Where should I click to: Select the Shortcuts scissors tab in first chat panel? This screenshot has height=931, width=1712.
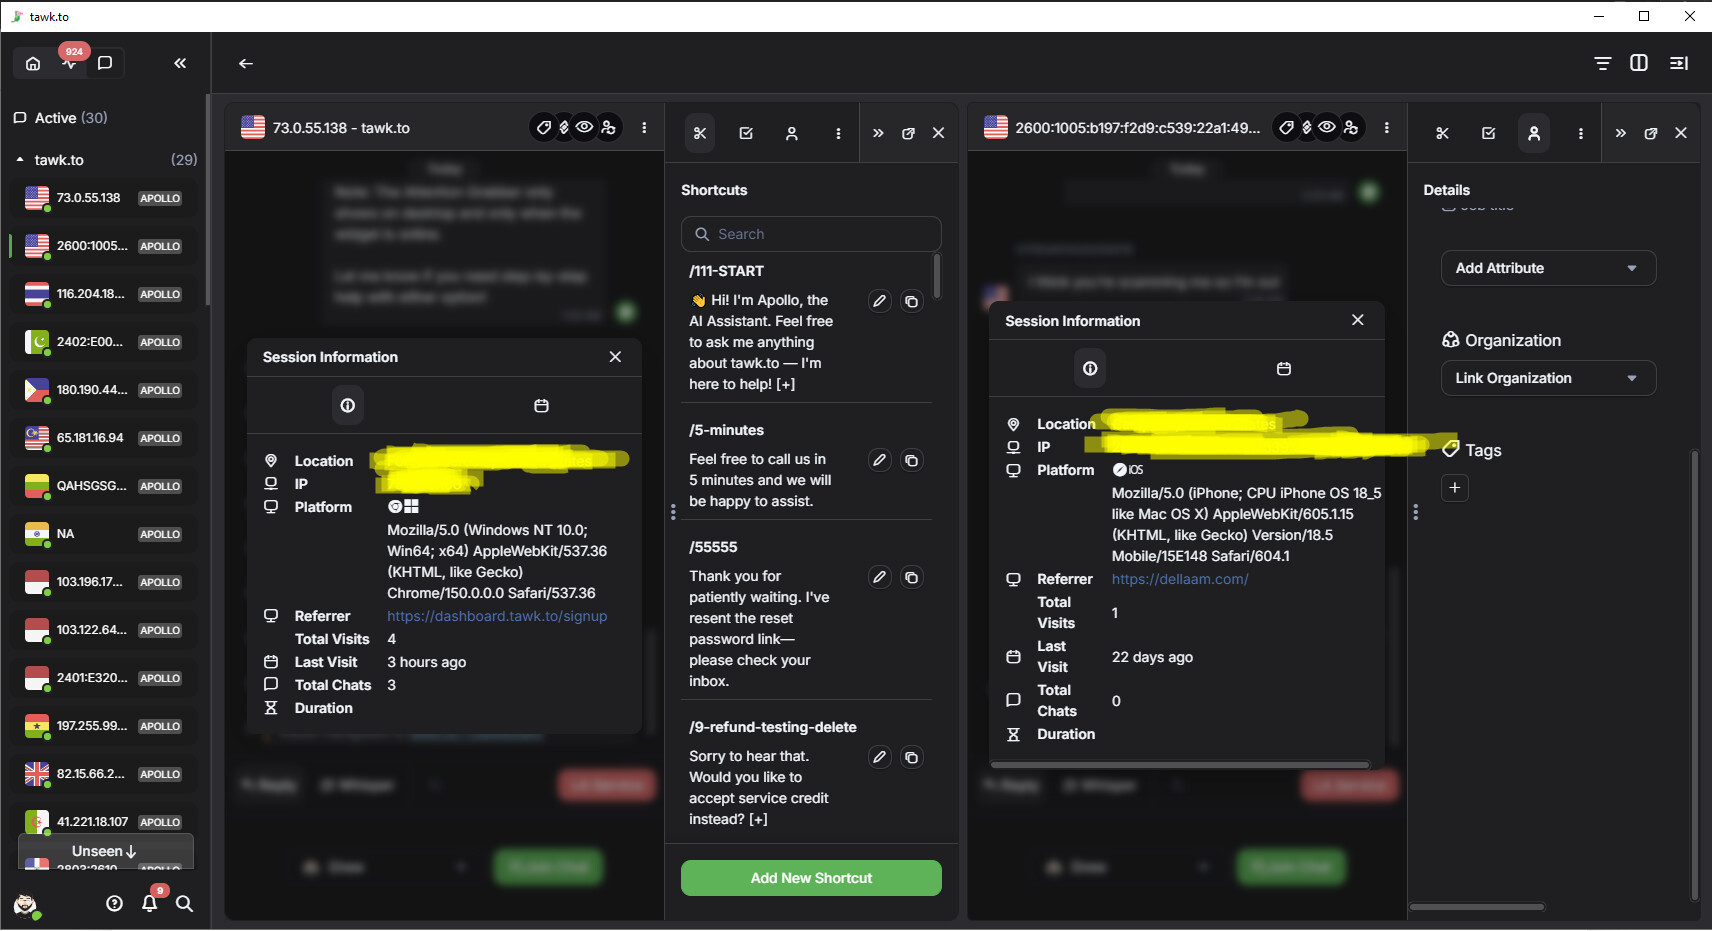[x=700, y=133]
